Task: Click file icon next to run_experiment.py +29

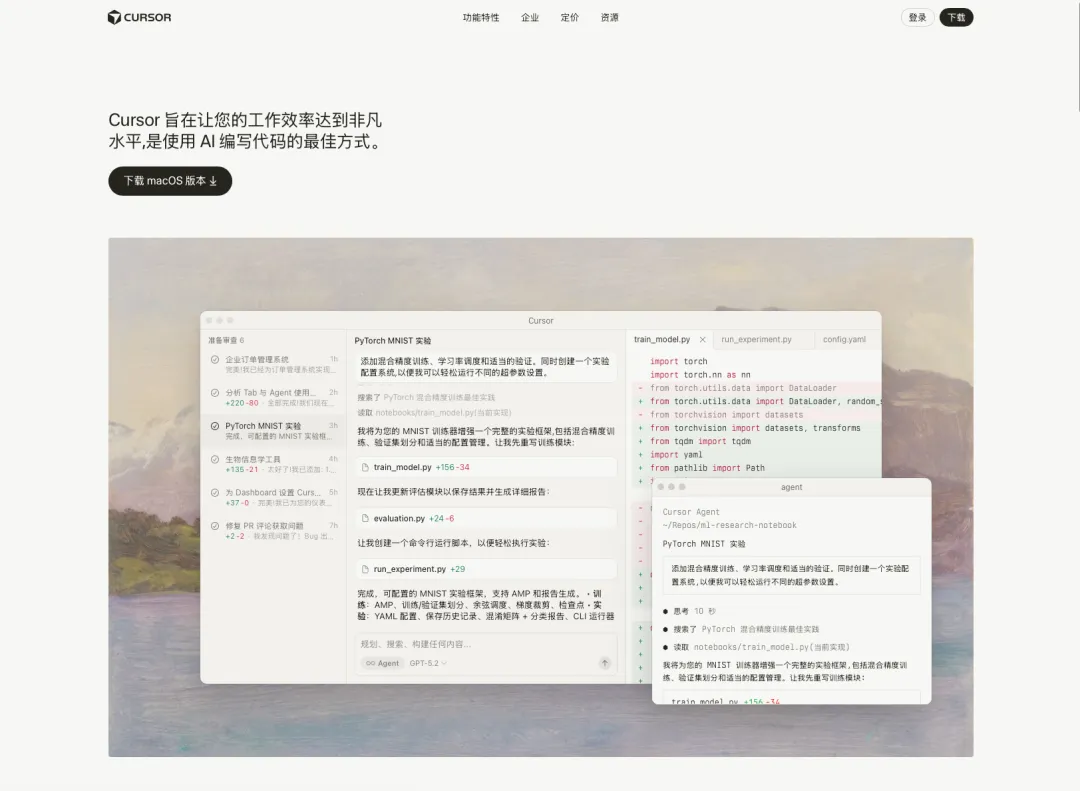Action: (x=365, y=569)
